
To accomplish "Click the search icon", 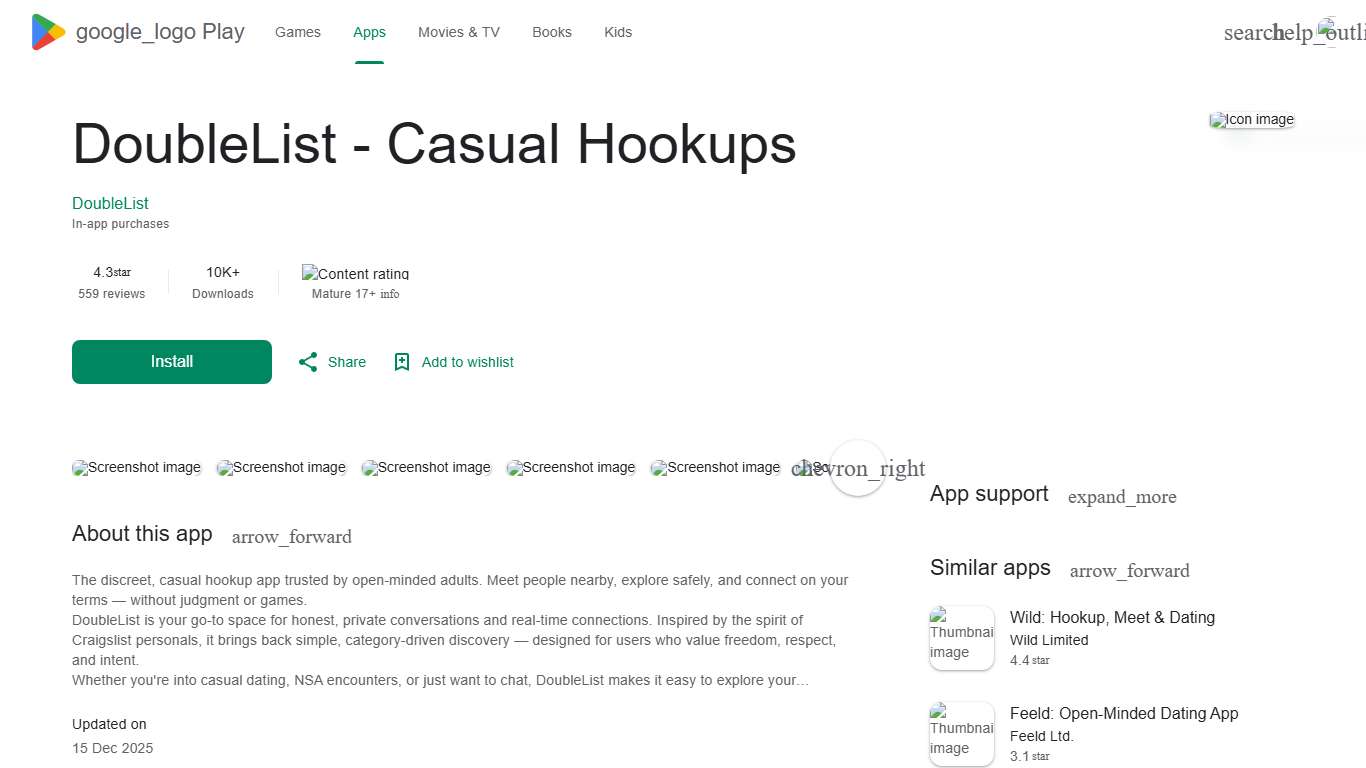I will click(1252, 32).
